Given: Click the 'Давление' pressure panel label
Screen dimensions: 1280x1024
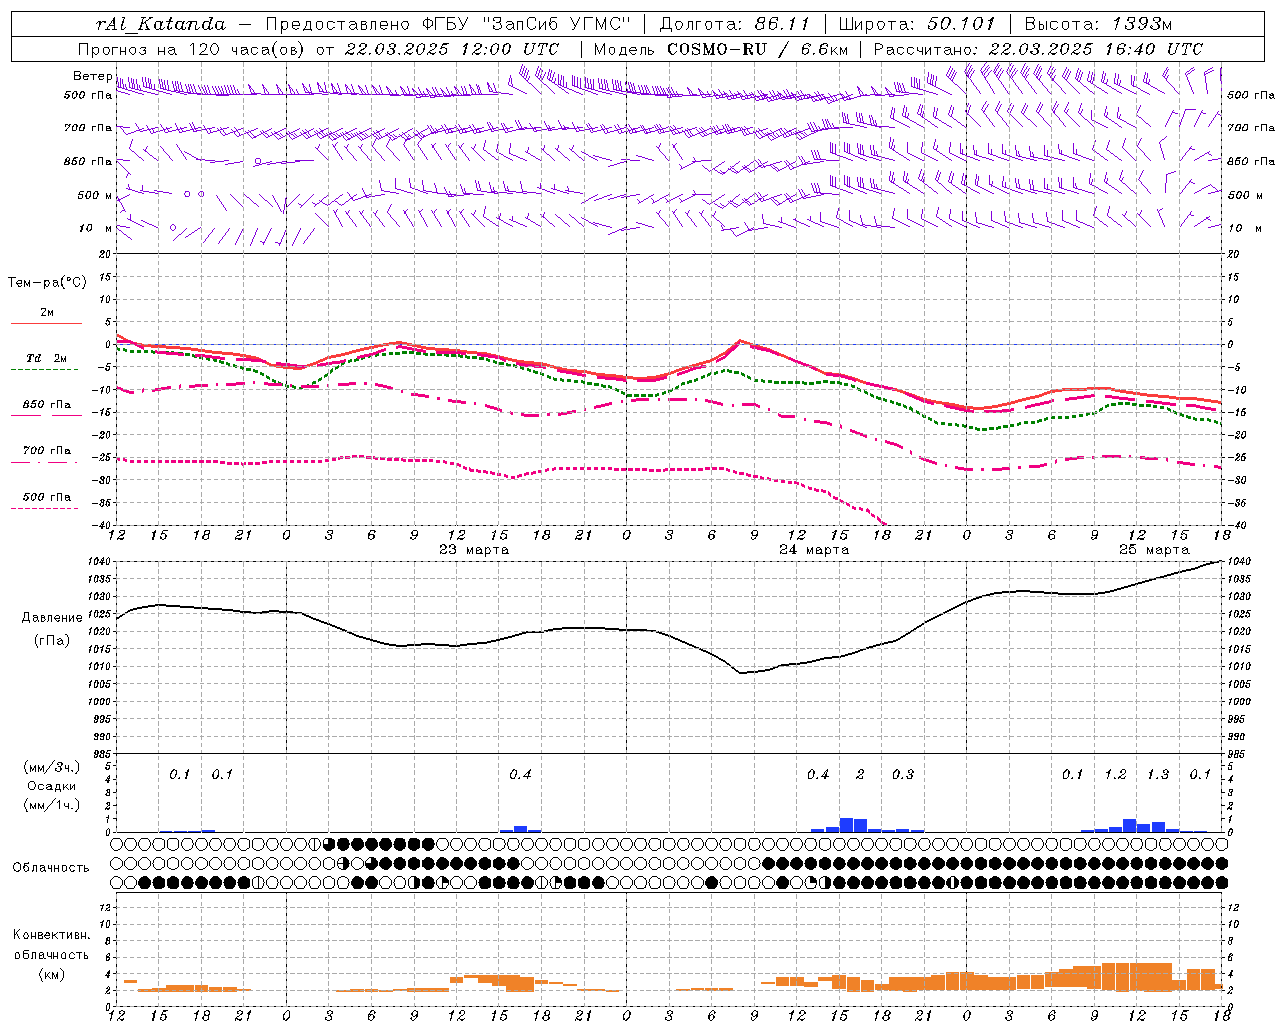Looking at the screenshot, I should click(x=52, y=618).
